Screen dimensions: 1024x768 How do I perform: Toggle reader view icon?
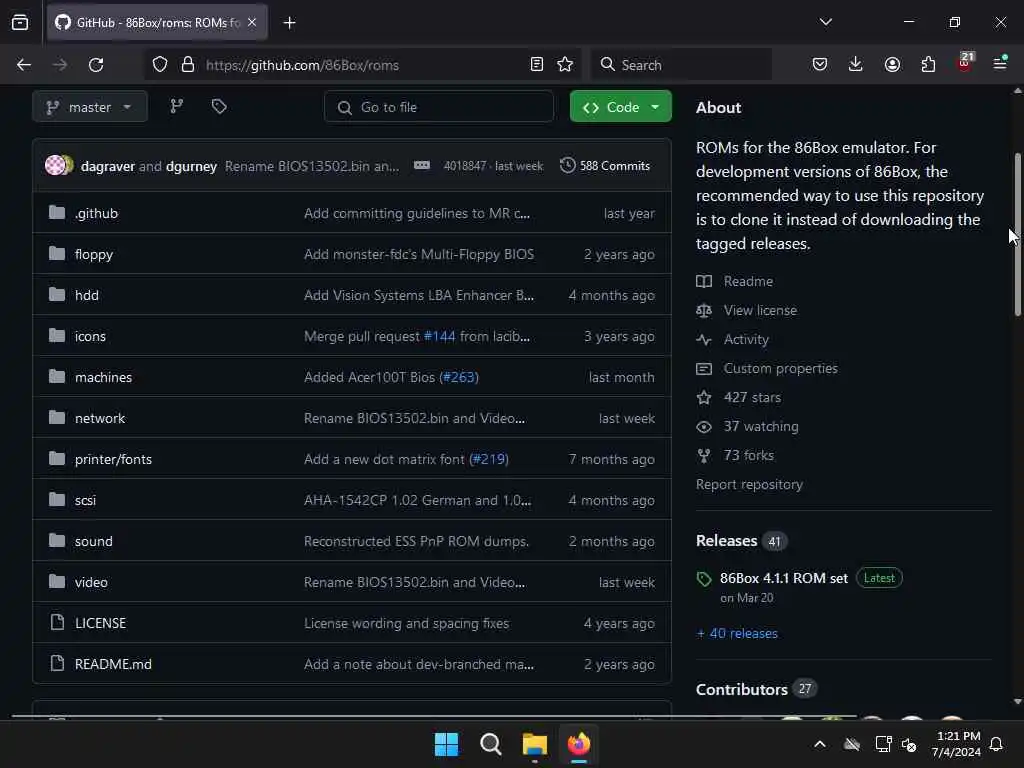(x=537, y=64)
